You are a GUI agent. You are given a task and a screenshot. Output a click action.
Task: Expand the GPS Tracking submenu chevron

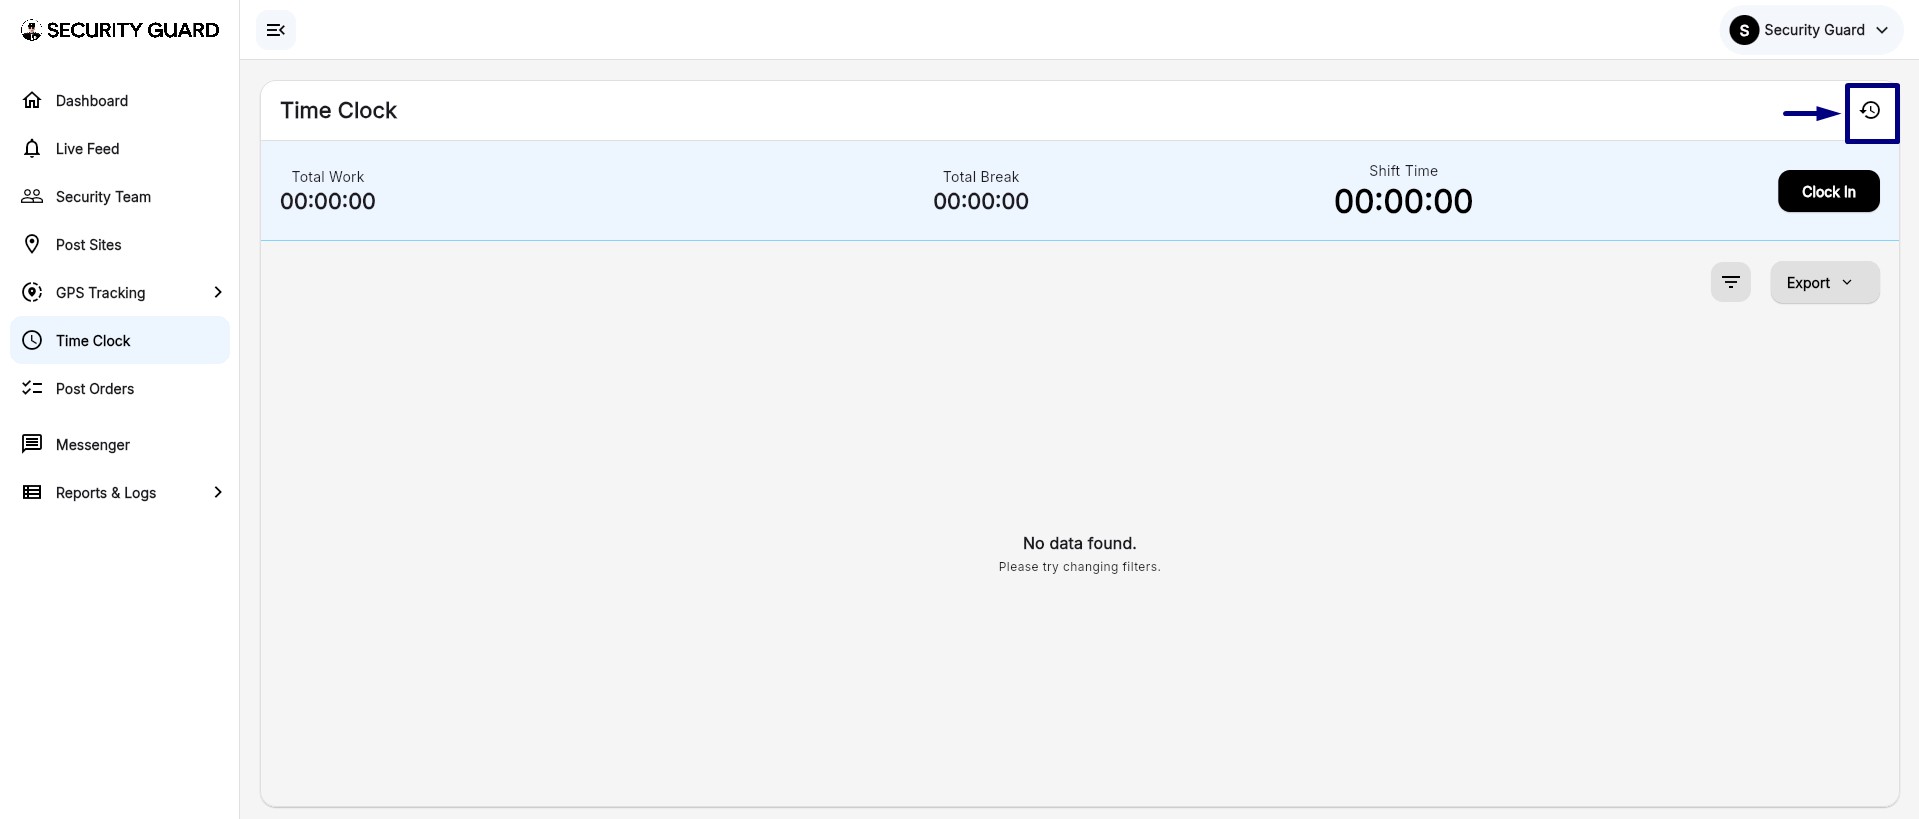pyautogui.click(x=217, y=292)
